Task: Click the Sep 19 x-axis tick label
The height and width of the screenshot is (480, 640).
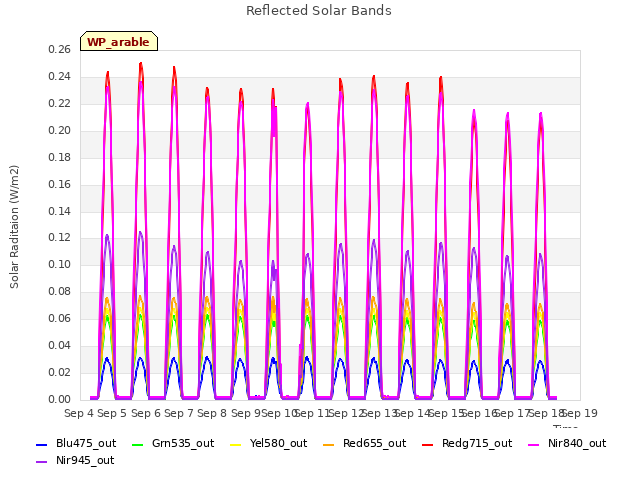Action: (580, 413)
